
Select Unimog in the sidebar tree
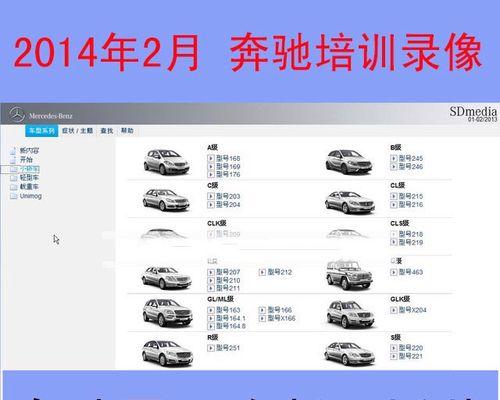click(x=30, y=196)
